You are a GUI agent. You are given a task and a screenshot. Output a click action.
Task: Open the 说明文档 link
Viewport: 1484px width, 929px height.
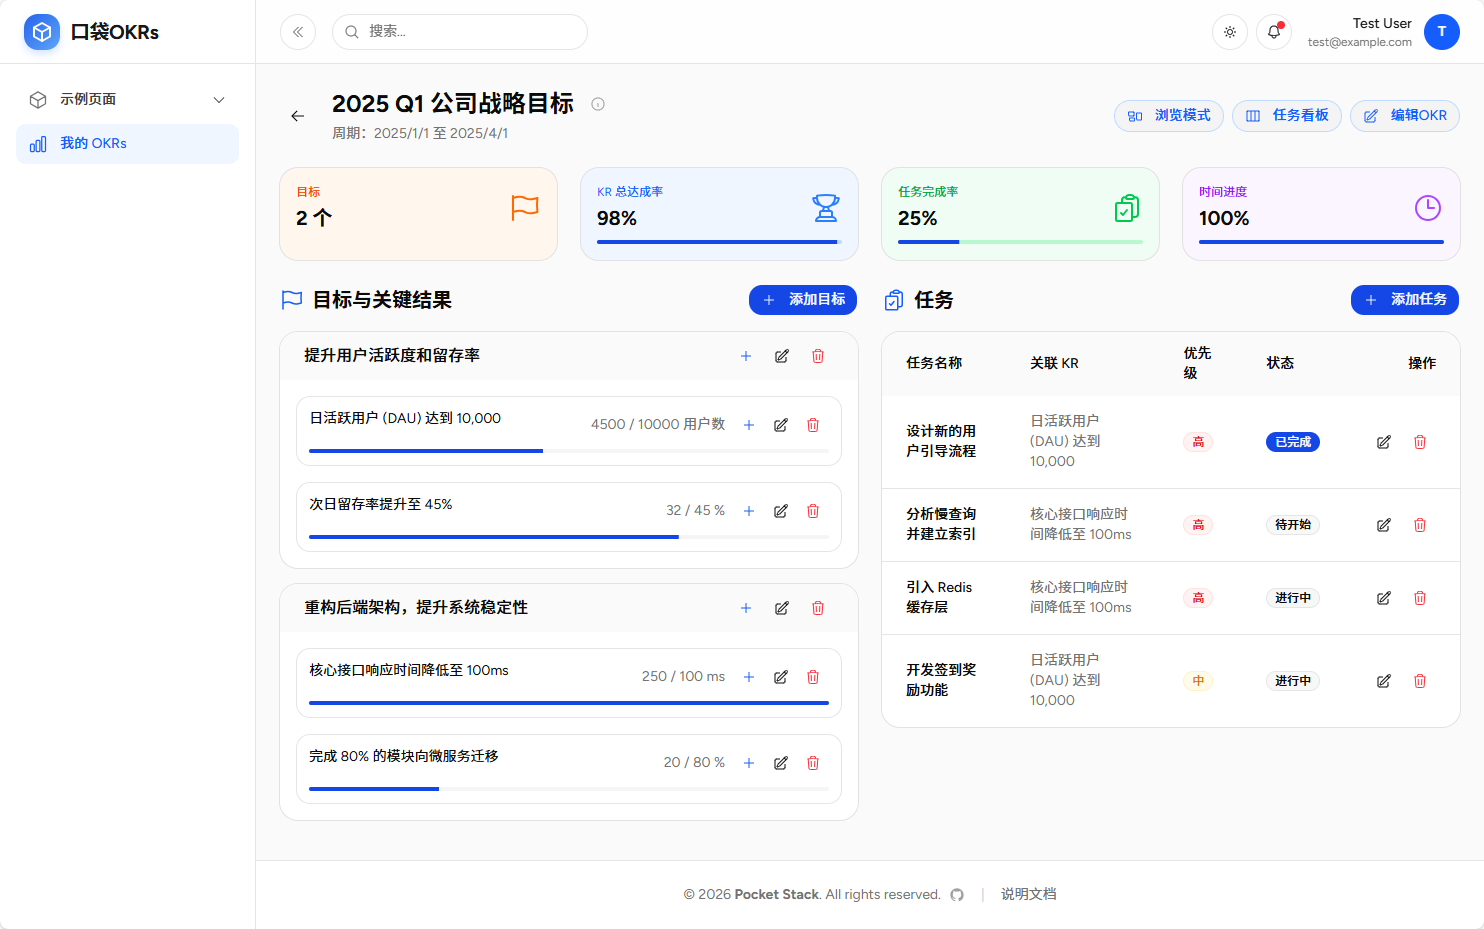[x=1028, y=894]
